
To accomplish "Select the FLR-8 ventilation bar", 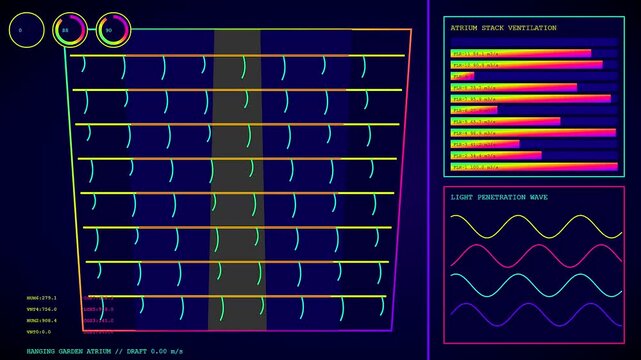I will click(x=513, y=87).
